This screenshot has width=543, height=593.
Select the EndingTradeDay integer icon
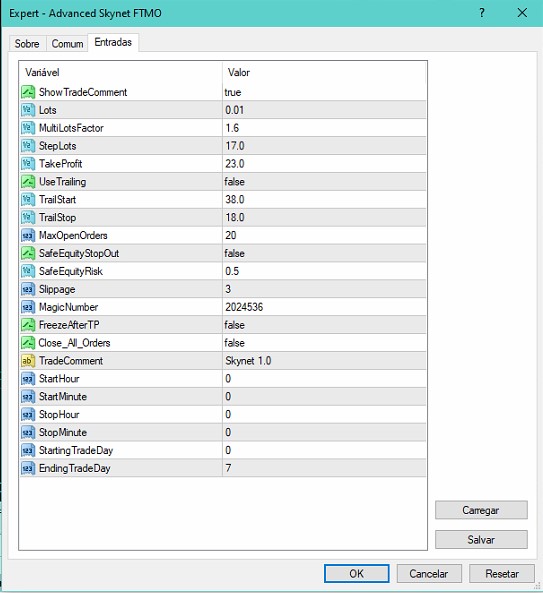click(28, 469)
